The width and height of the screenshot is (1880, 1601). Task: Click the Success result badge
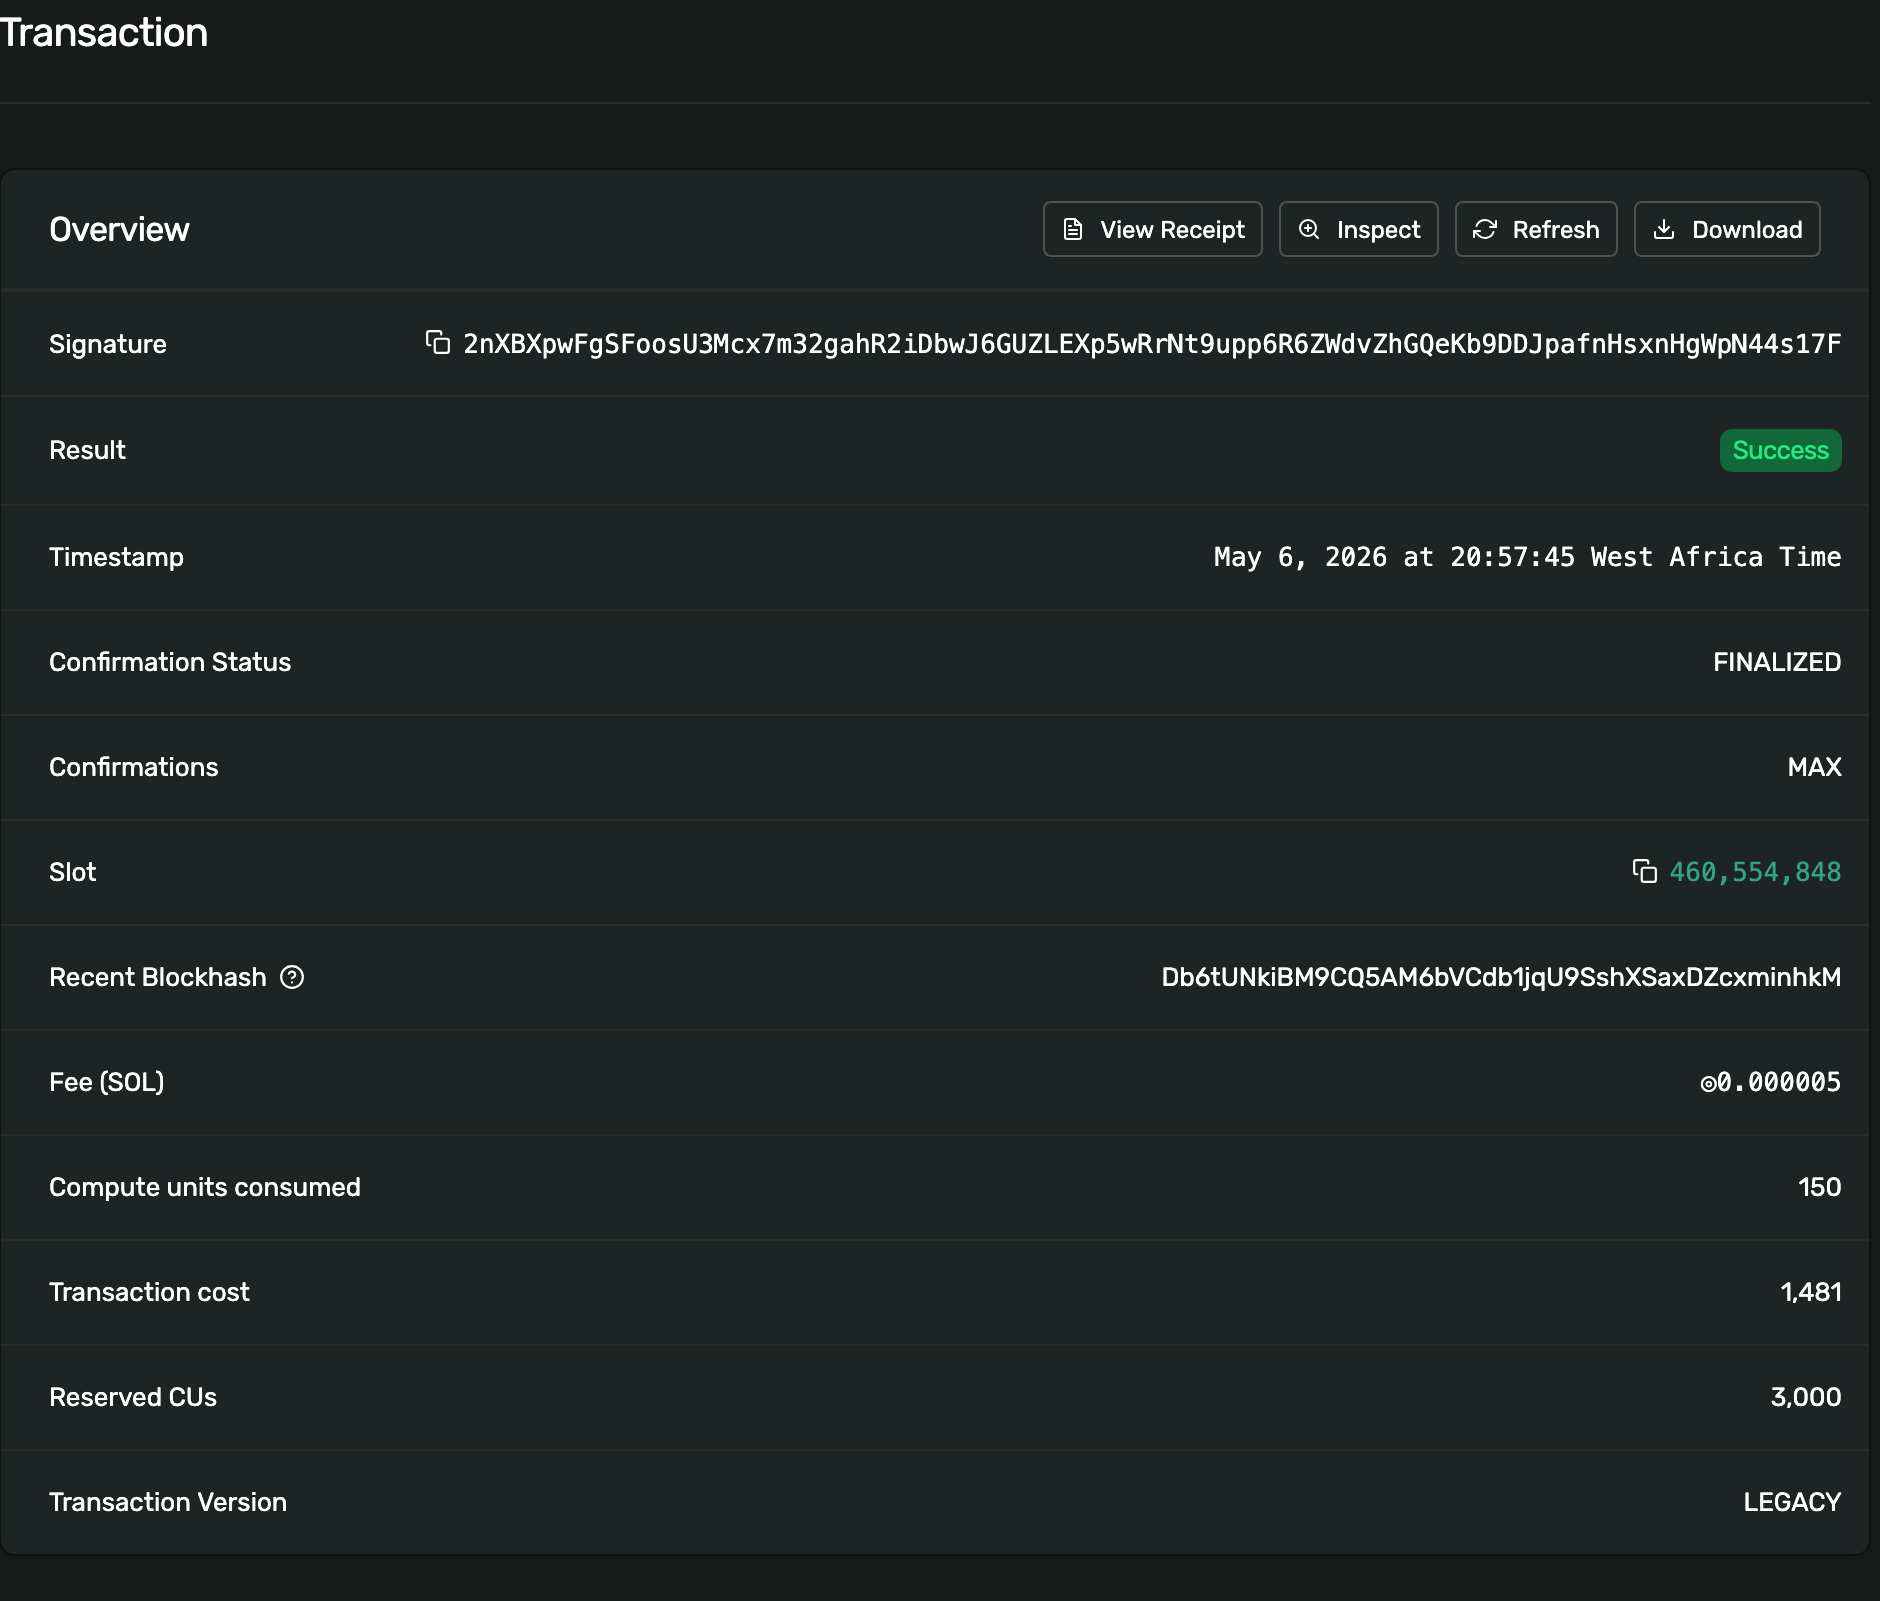coord(1780,450)
